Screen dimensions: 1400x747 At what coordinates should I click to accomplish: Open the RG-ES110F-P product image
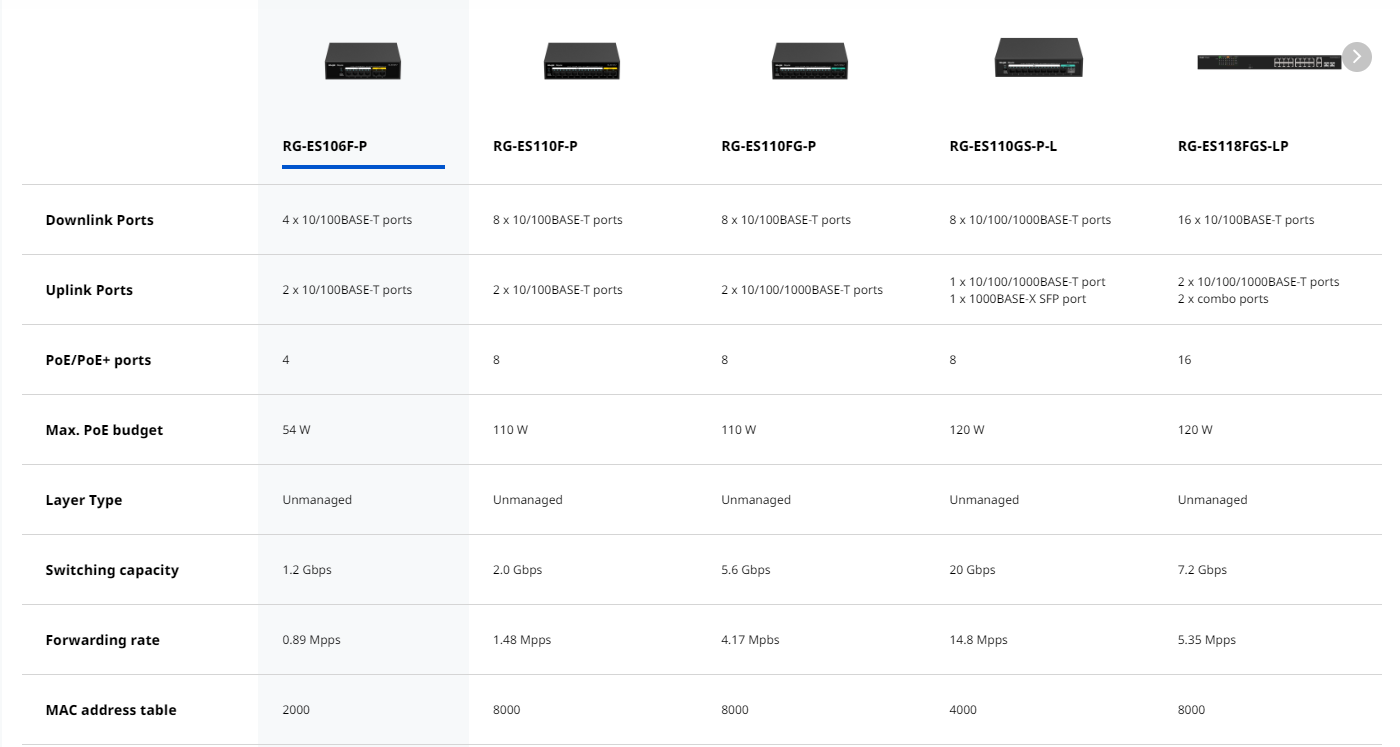(581, 61)
